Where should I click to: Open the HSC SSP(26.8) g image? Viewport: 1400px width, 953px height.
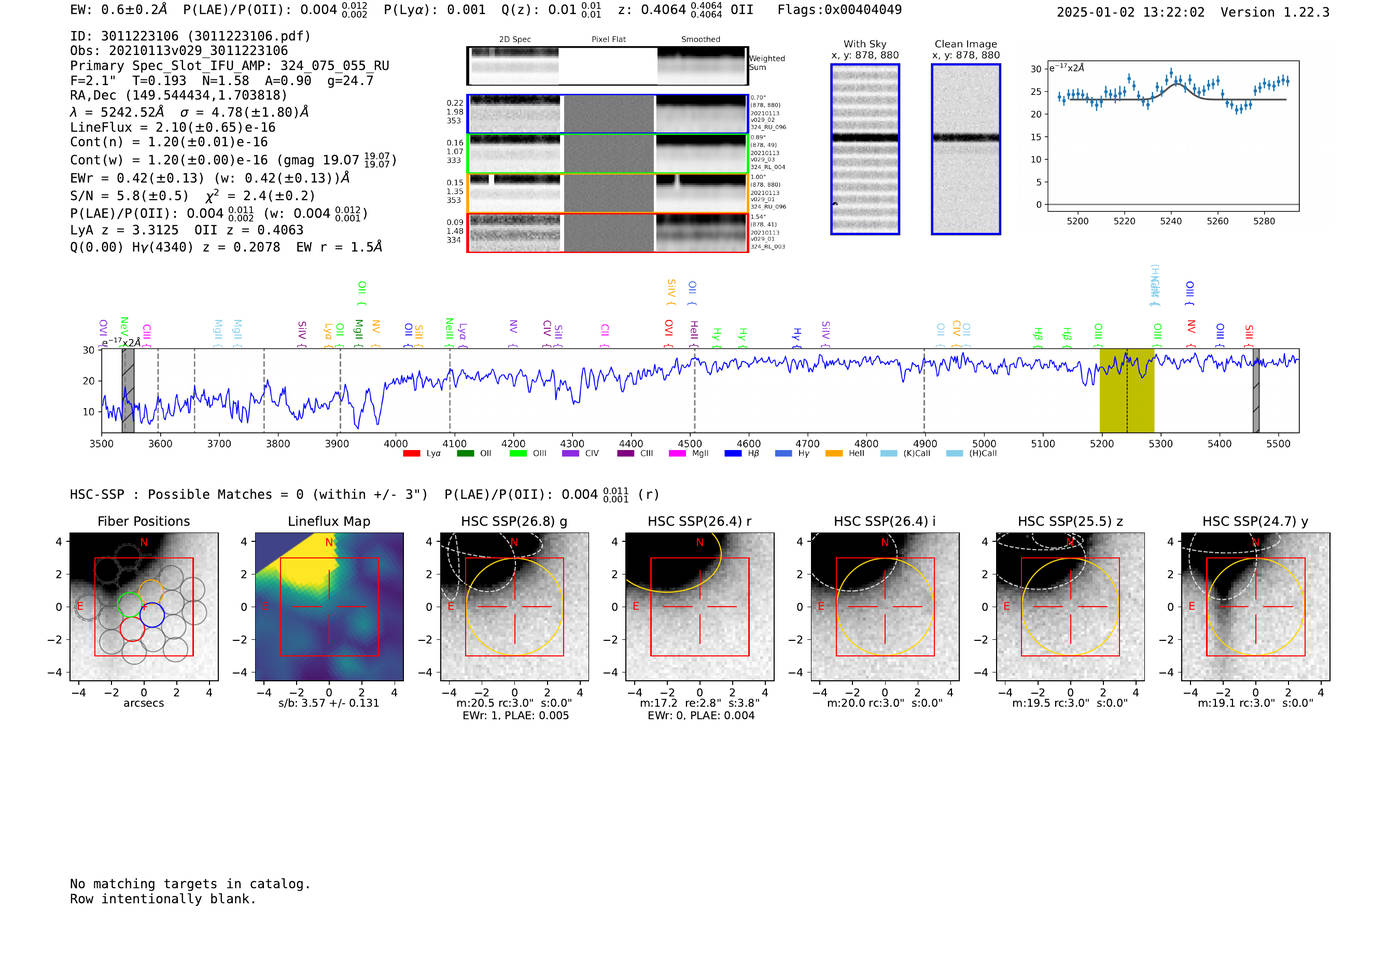click(514, 607)
